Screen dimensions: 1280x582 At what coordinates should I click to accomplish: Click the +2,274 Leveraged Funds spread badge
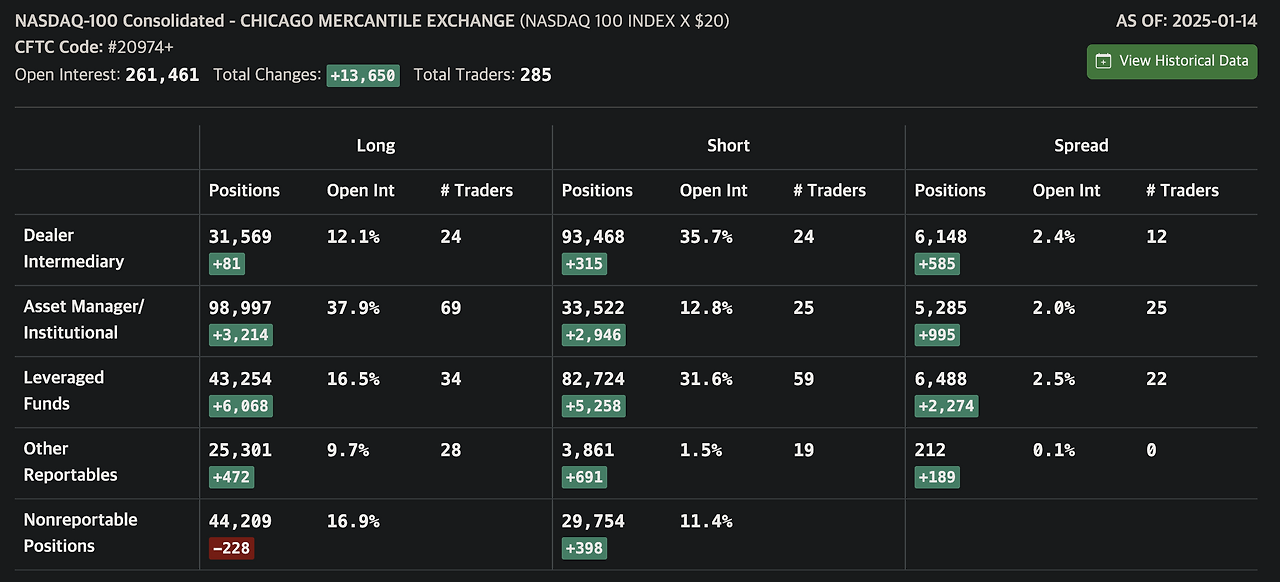[x=946, y=406]
